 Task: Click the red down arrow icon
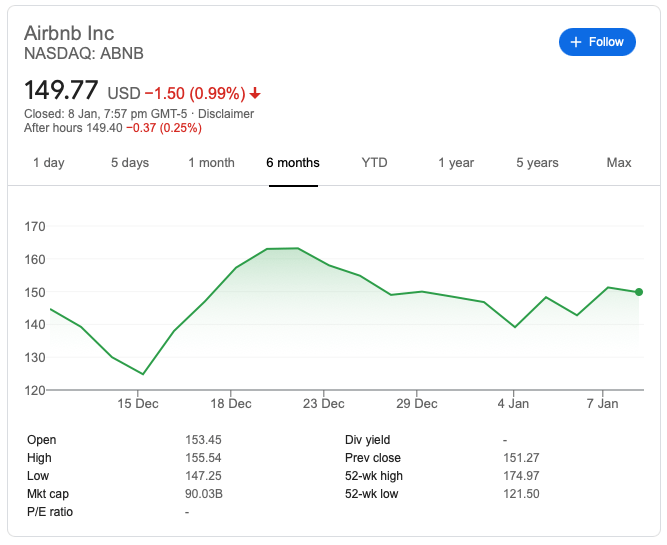pyautogui.click(x=255, y=93)
